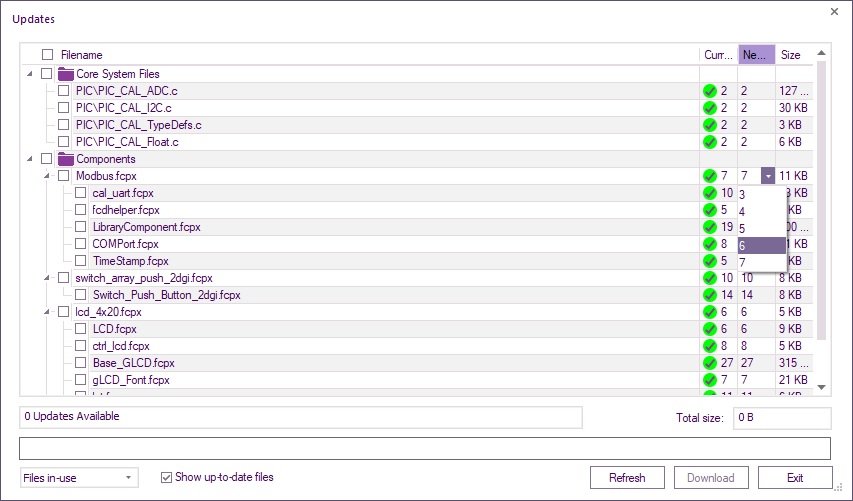Tick the checkbox for cal_uart.fcpx

point(81,193)
